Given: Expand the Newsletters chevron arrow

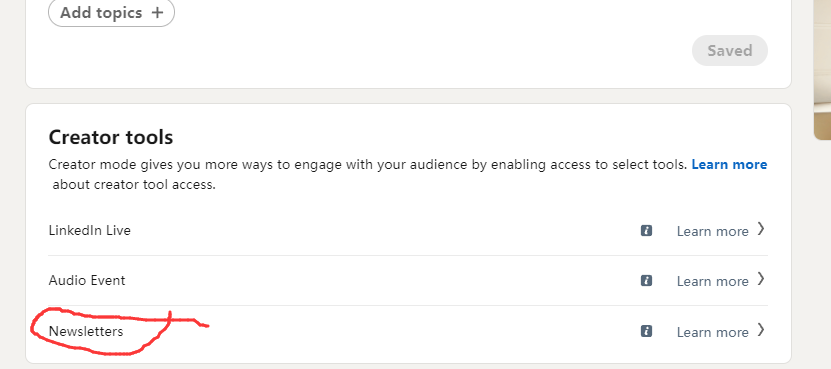Looking at the screenshot, I should [761, 330].
